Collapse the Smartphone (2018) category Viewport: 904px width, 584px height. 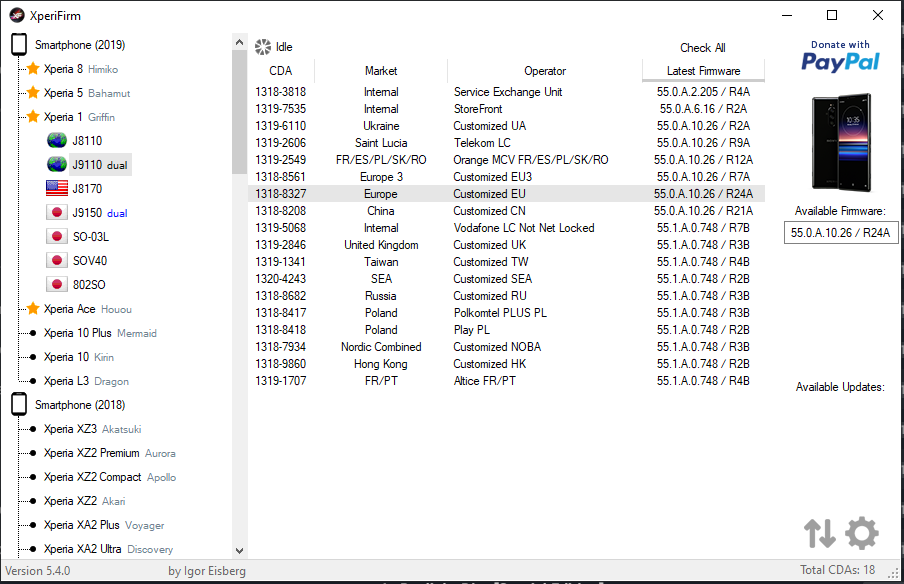[80, 405]
